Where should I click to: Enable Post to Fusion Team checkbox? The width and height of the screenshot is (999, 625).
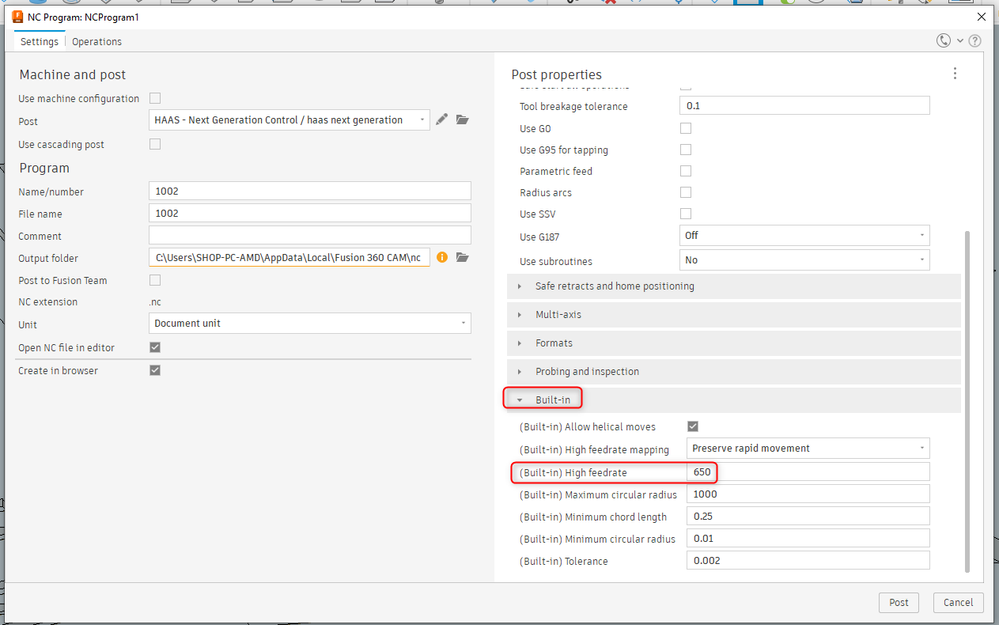pos(155,280)
